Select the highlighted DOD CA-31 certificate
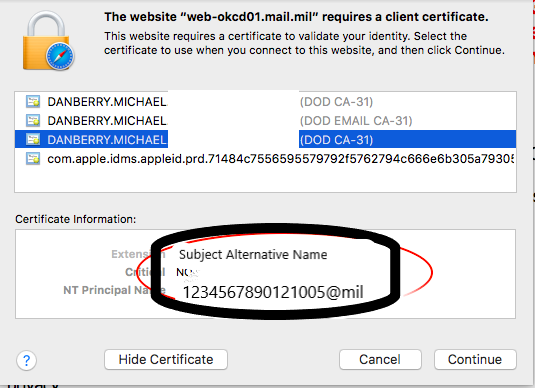 coord(265,139)
